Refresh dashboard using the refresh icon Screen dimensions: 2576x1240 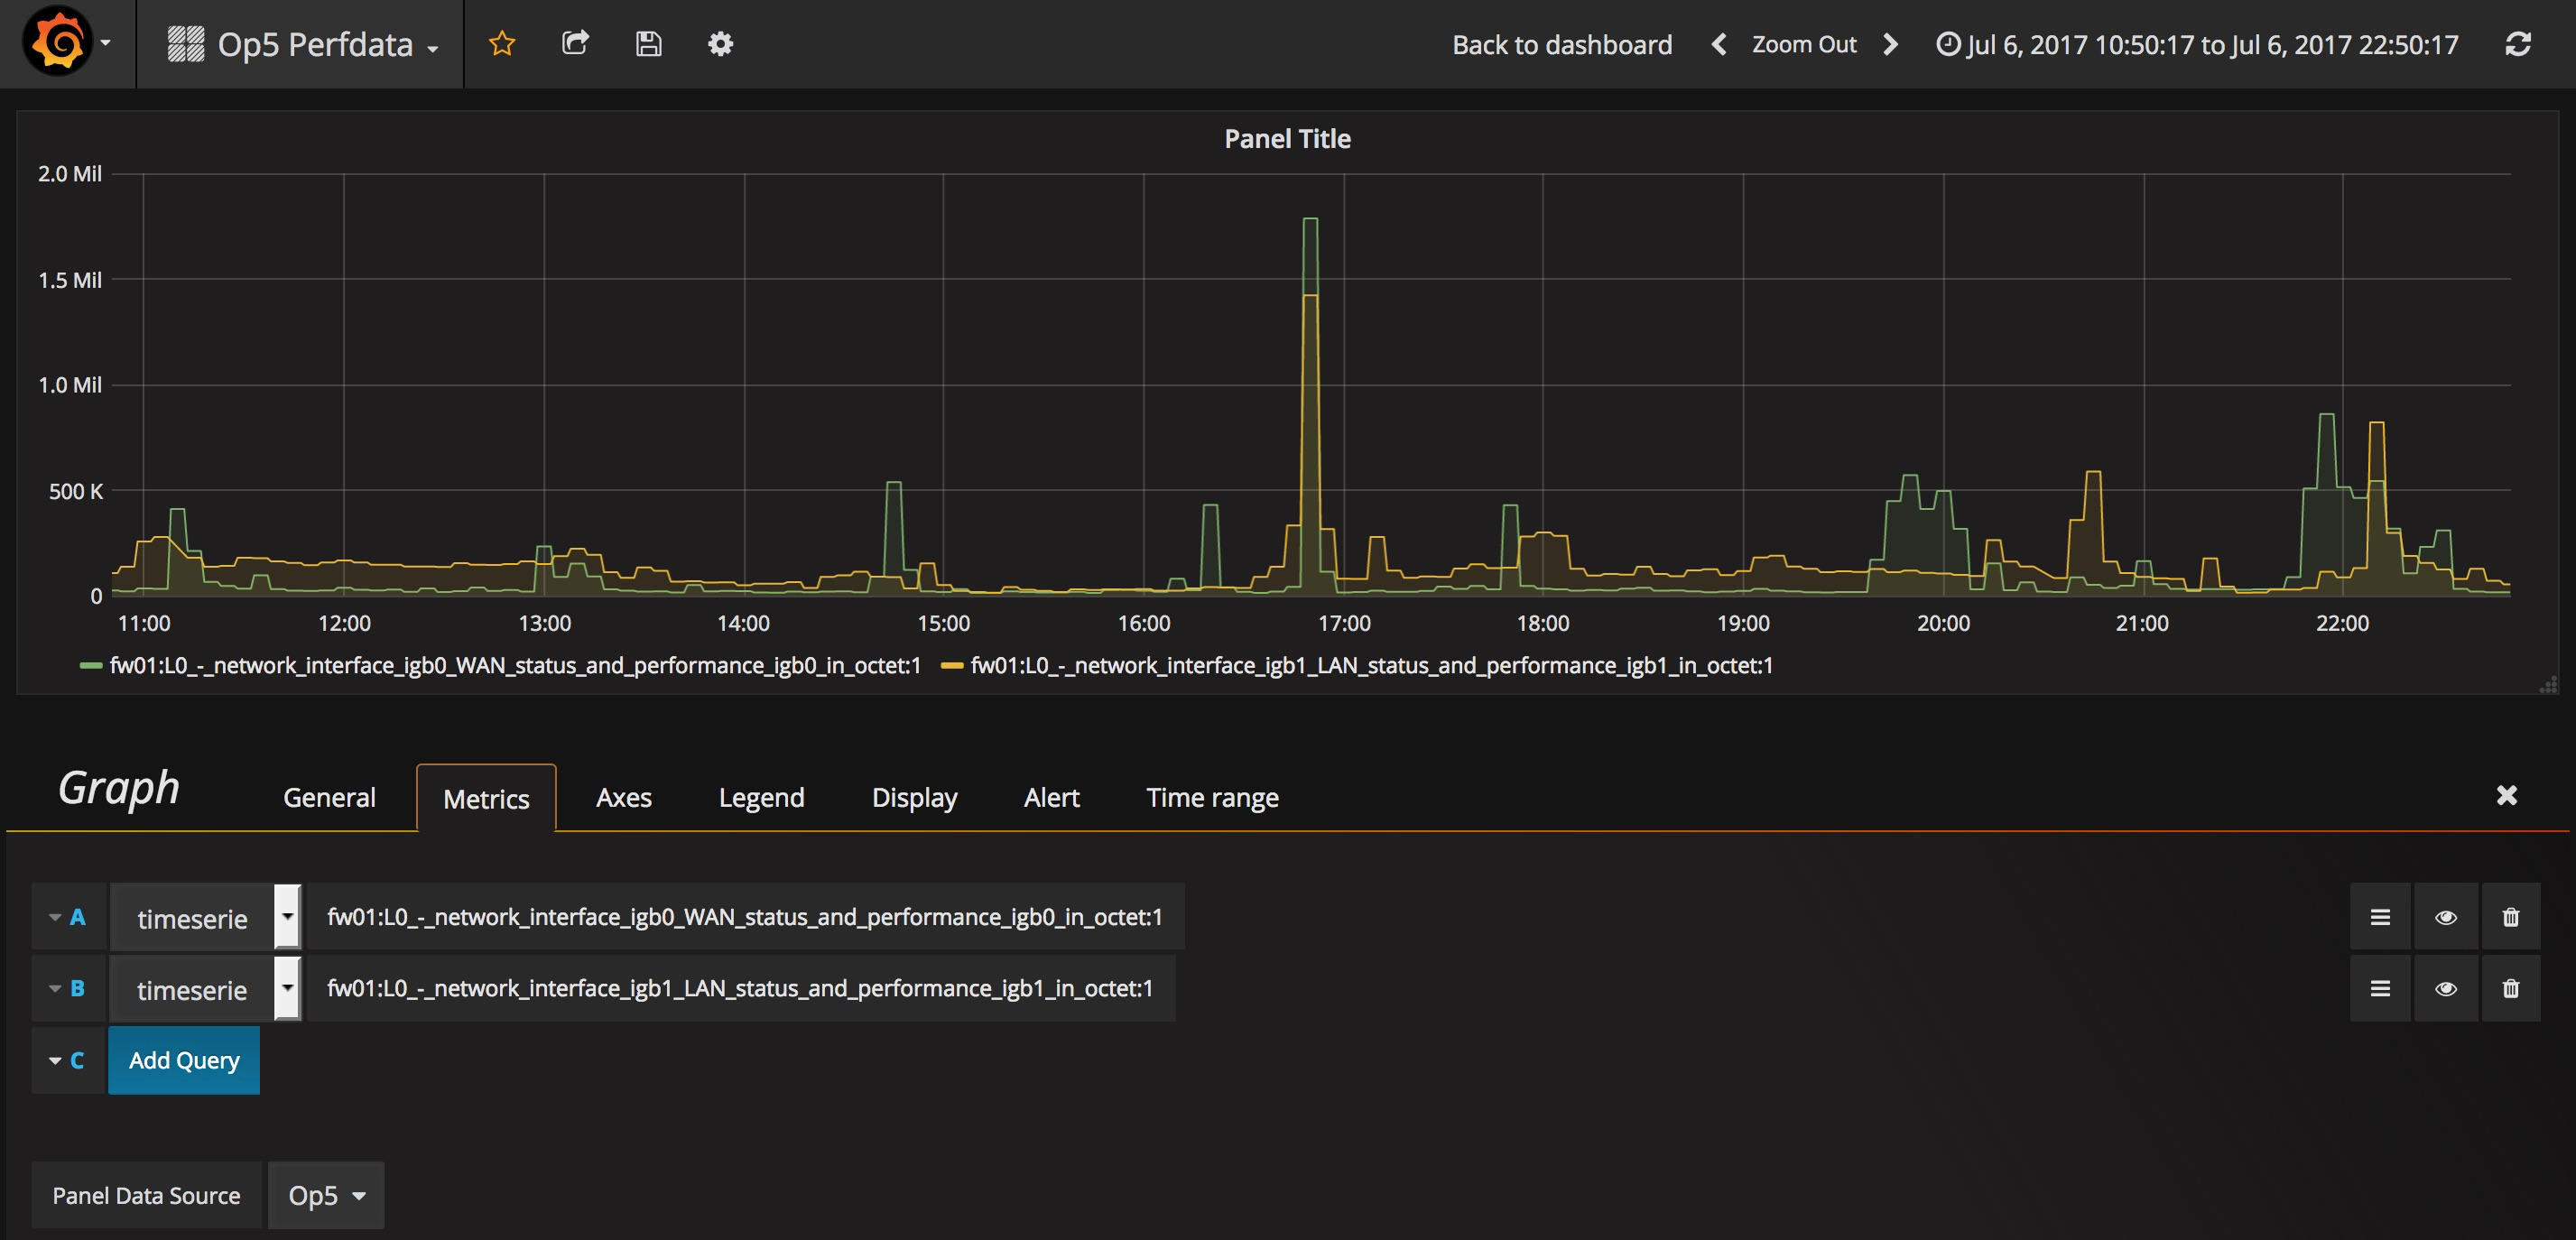pos(2517,44)
